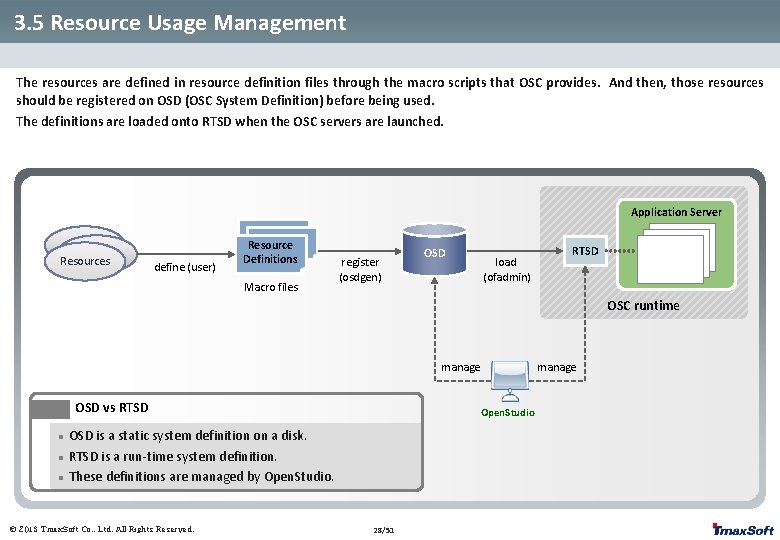780x540 pixels.
Task: Click the 'OSC runtime' label
Action: pos(643,306)
